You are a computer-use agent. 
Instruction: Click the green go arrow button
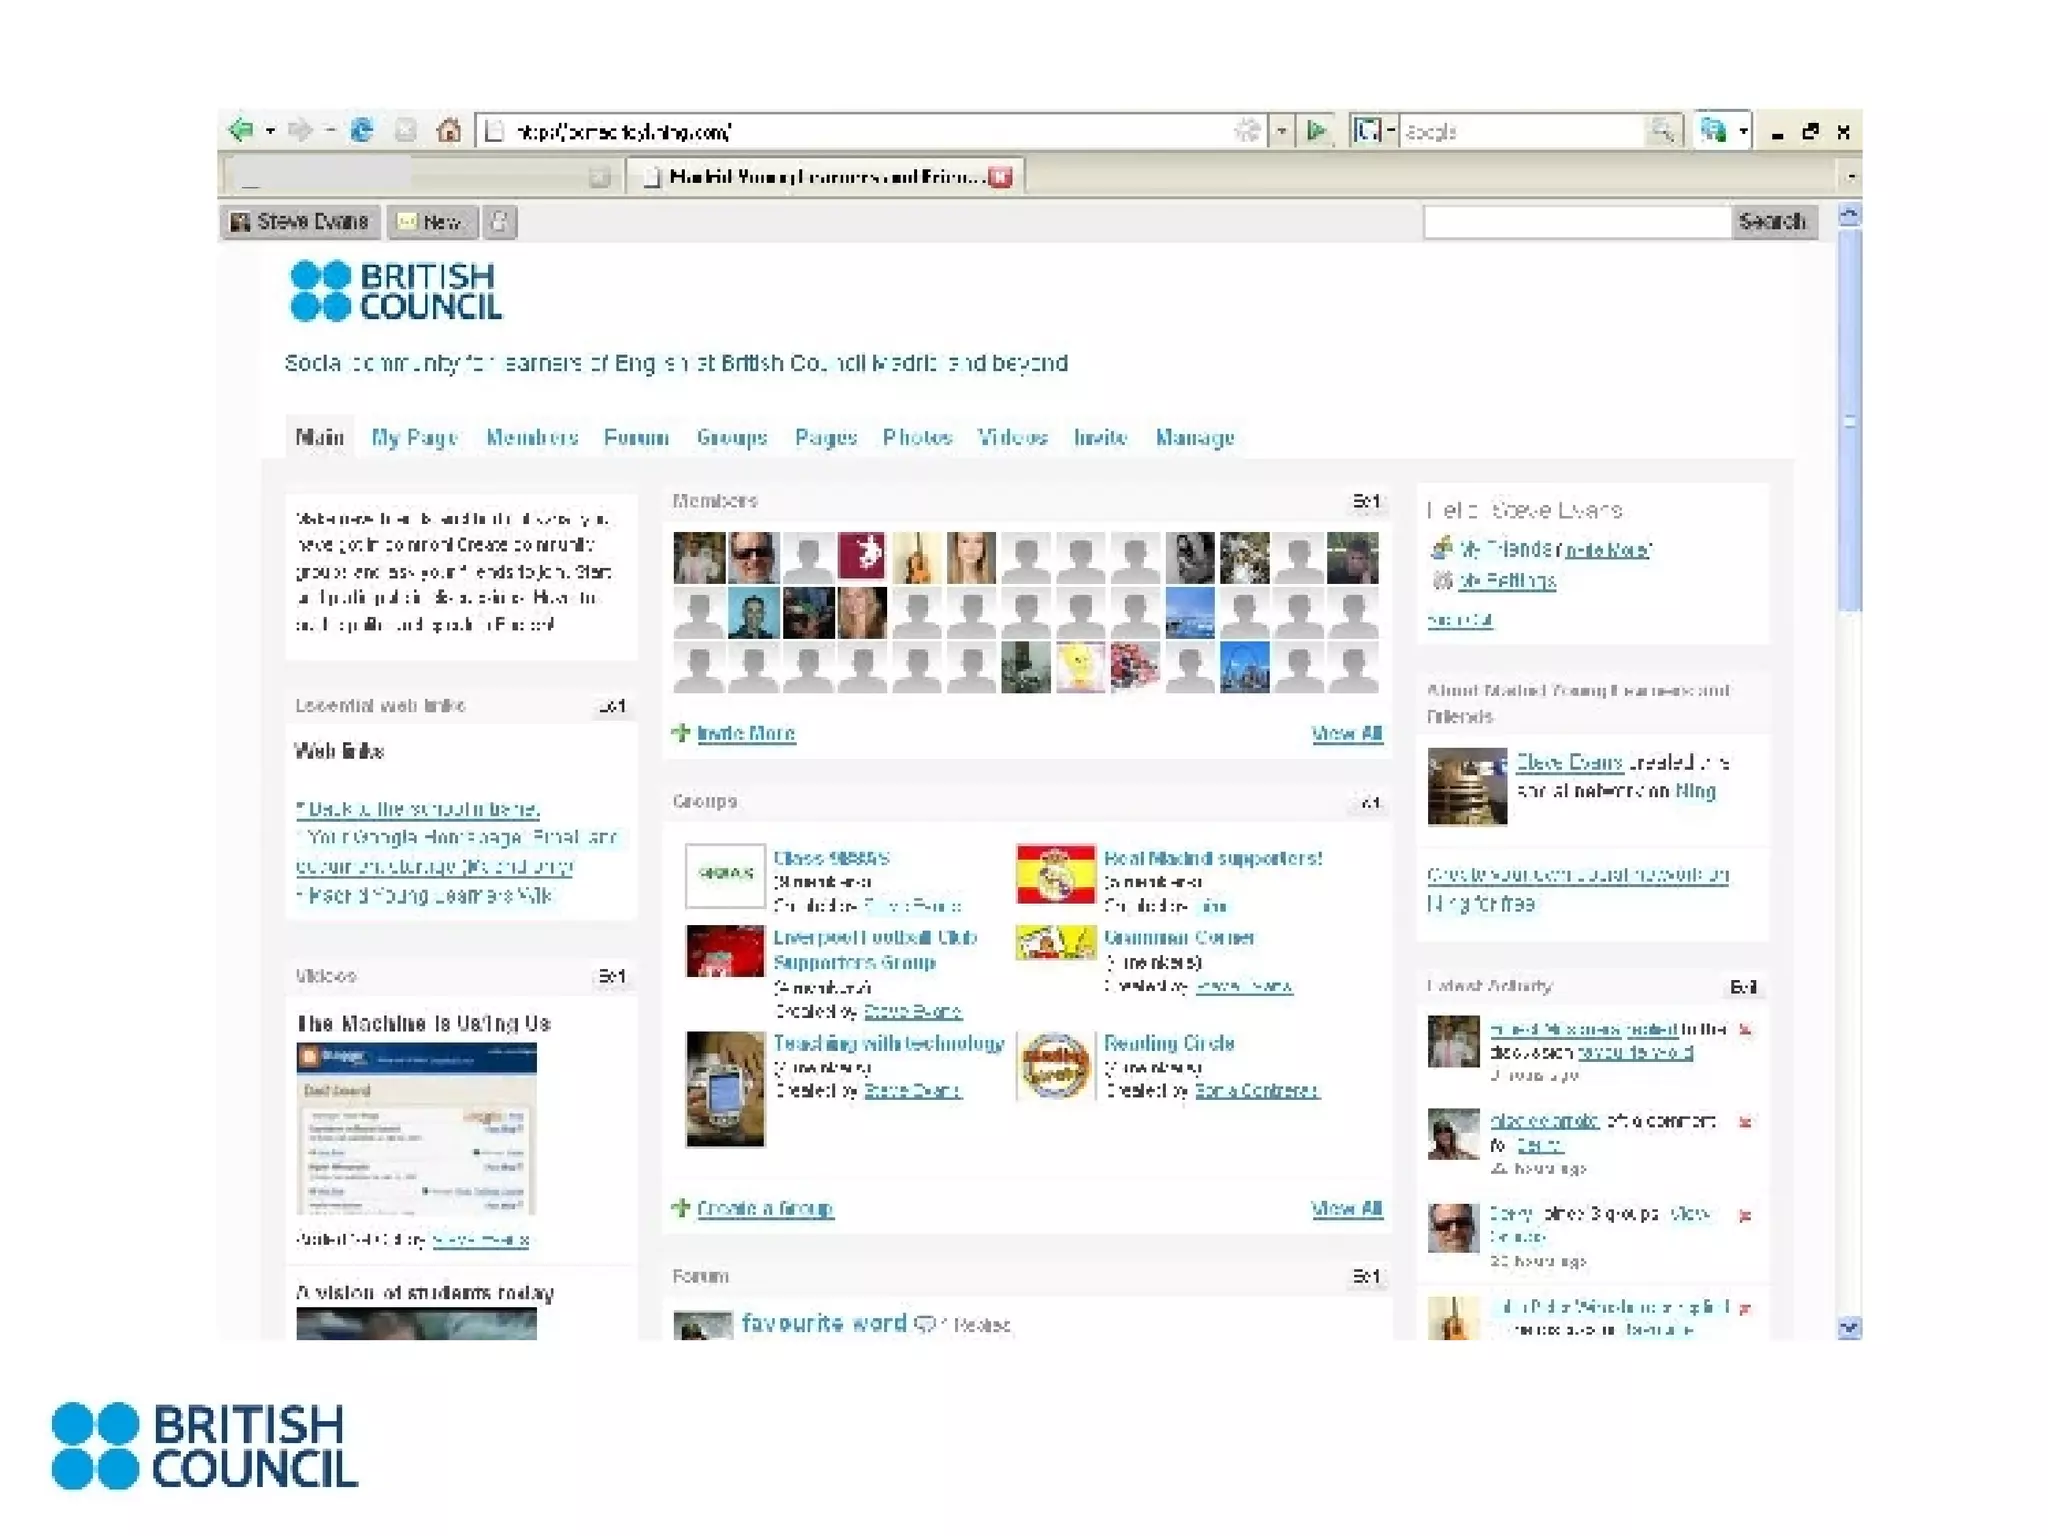click(1317, 131)
